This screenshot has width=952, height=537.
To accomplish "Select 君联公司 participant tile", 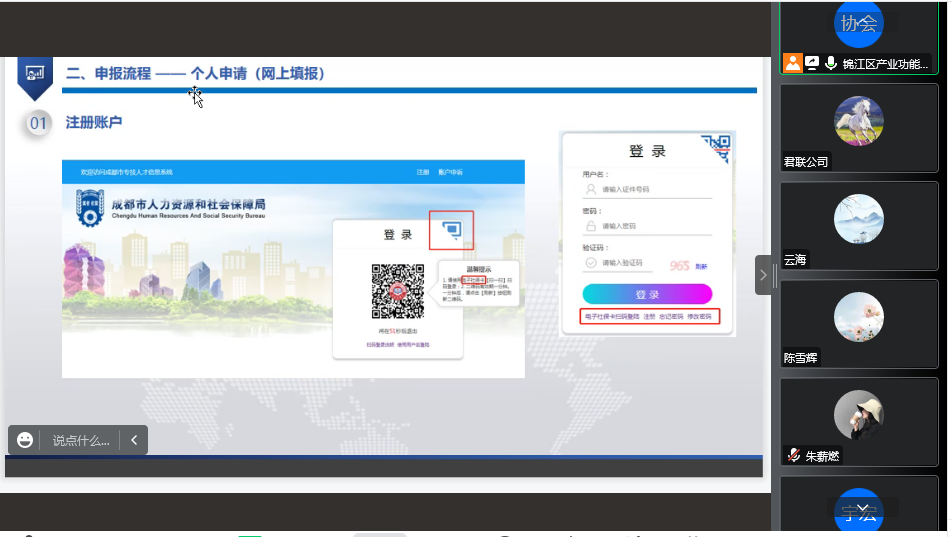I will 858,128.
